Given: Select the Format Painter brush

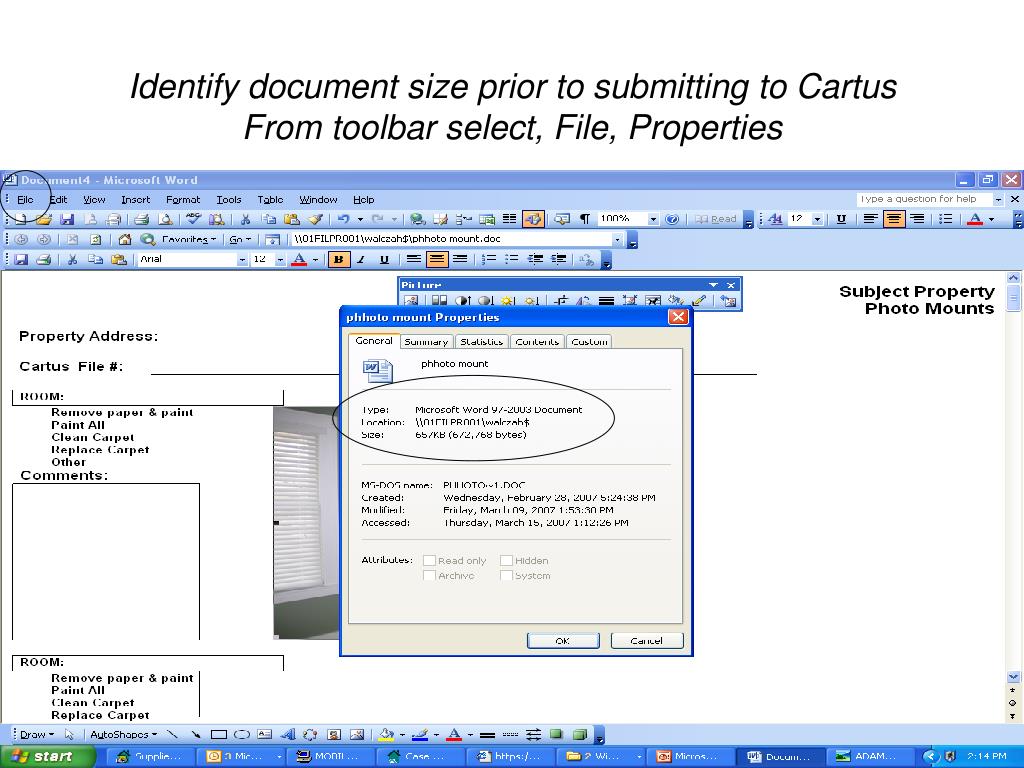Looking at the screenshot, I should [x=316, y=219].
